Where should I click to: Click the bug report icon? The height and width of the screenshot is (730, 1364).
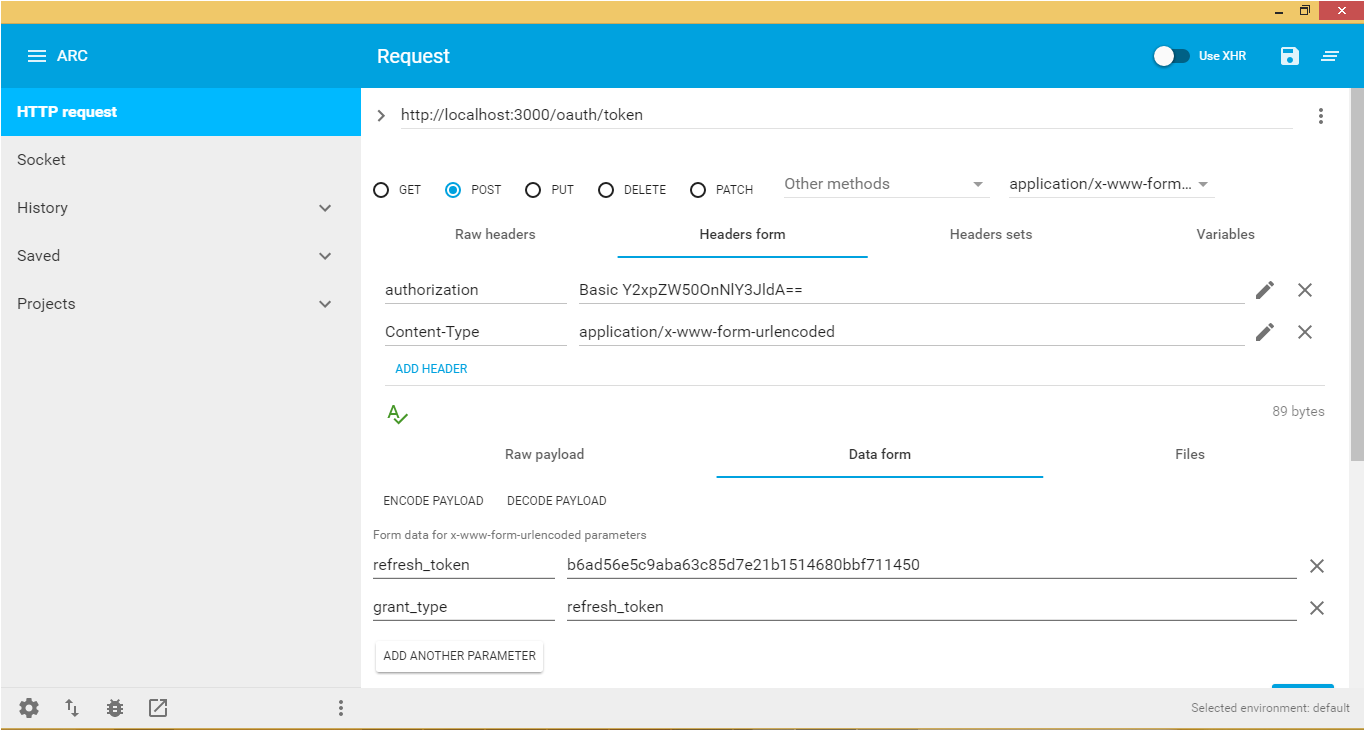(x=115, y=708)
